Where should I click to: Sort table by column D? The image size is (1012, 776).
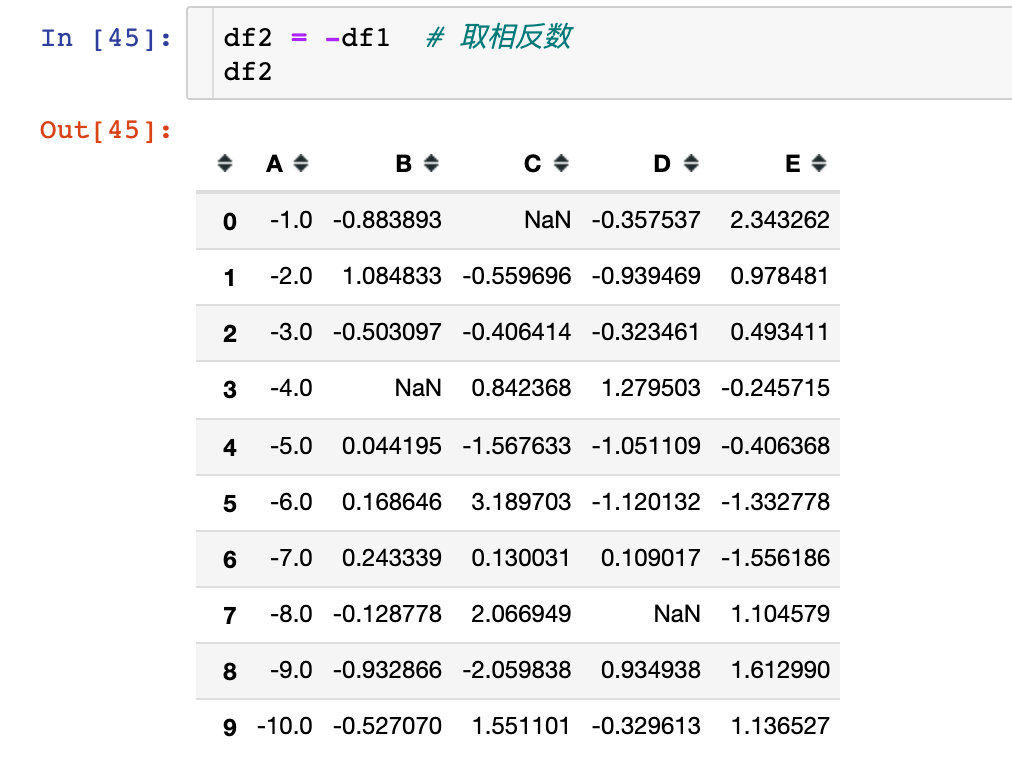(691, 163)
